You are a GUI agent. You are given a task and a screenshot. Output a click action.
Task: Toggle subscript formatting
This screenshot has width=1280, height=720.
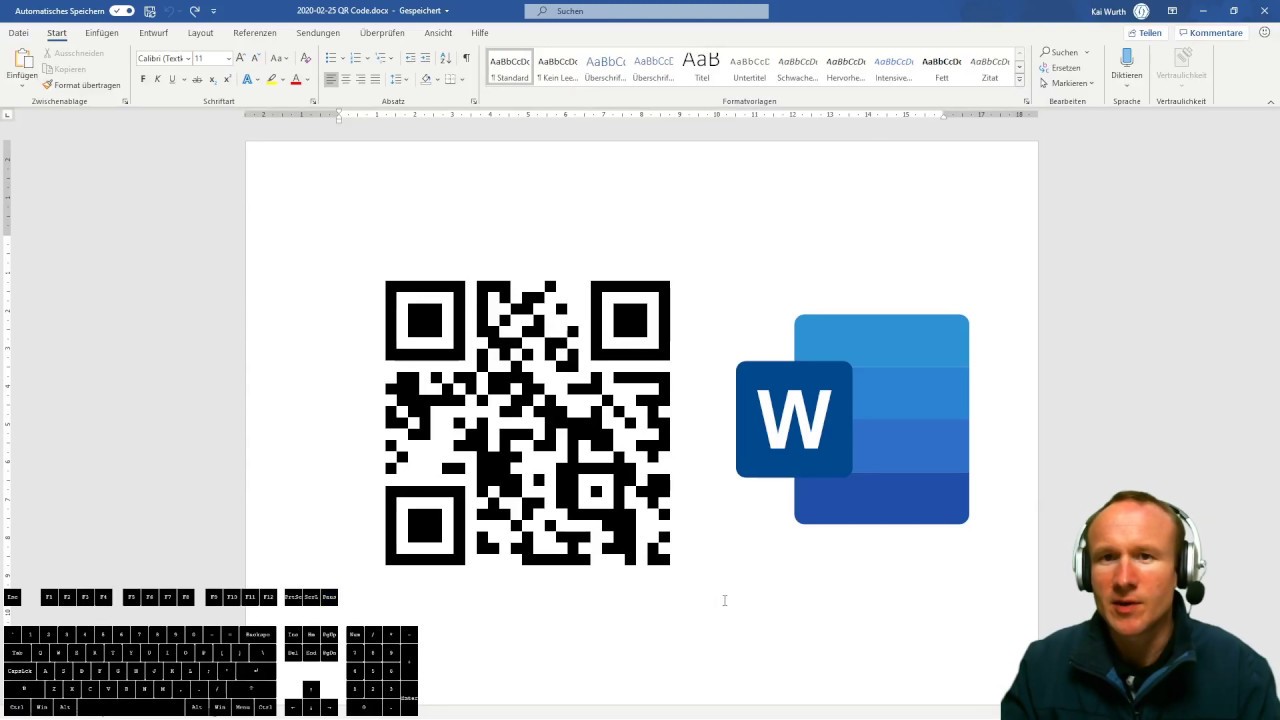coord(213,79)
